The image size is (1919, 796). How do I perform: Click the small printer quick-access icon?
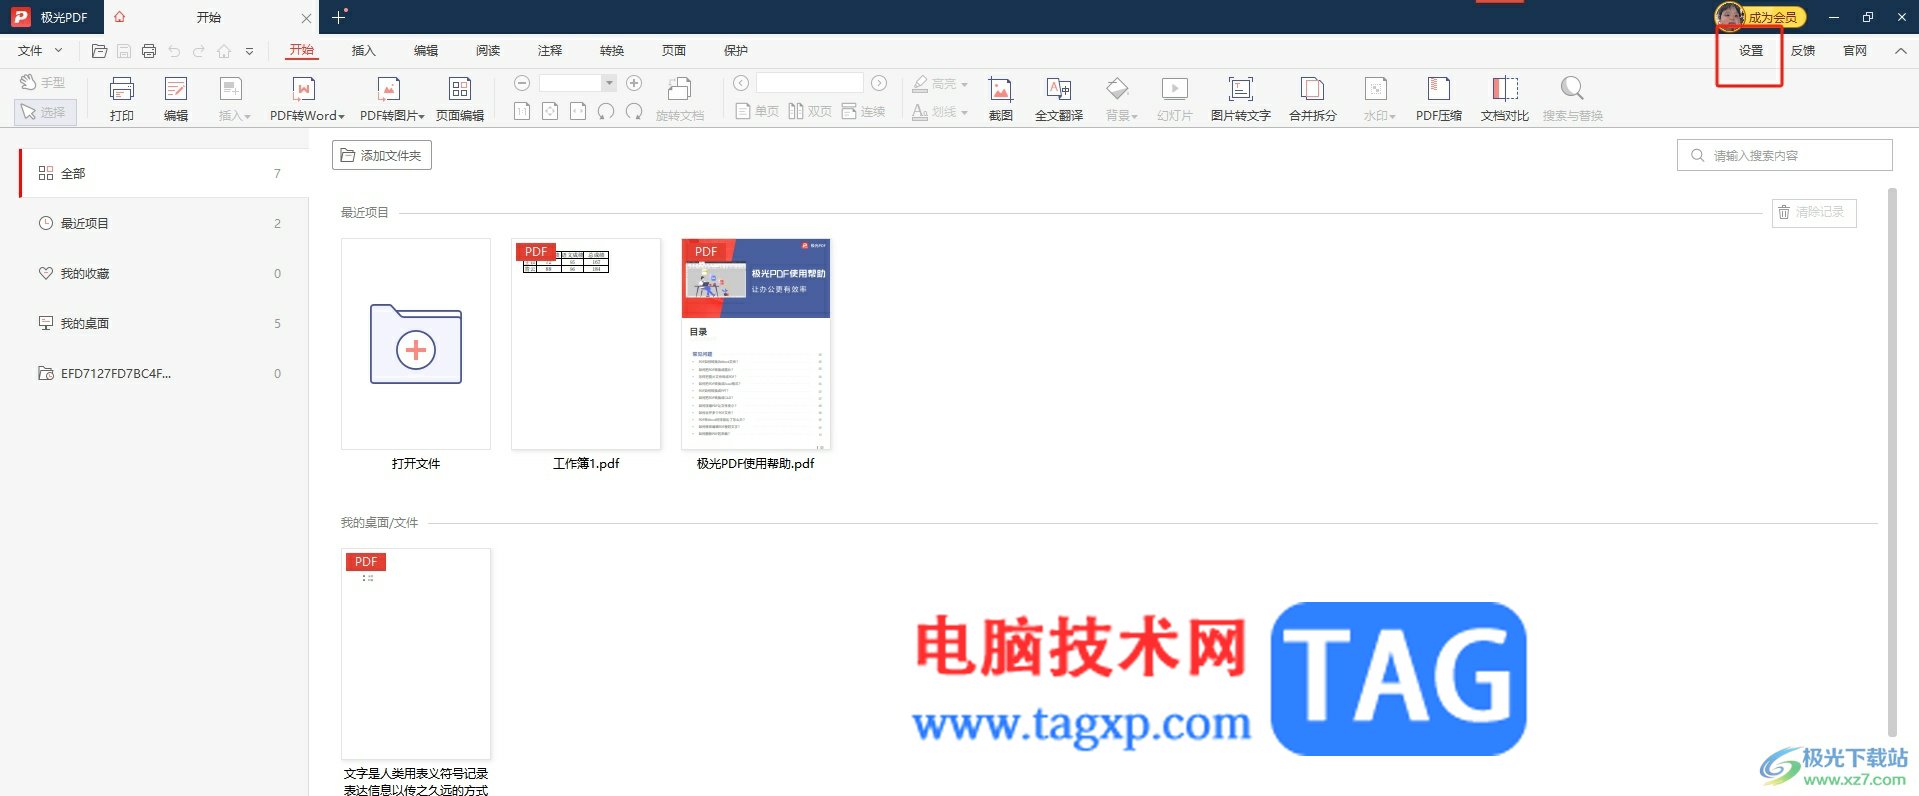point(149,51)
